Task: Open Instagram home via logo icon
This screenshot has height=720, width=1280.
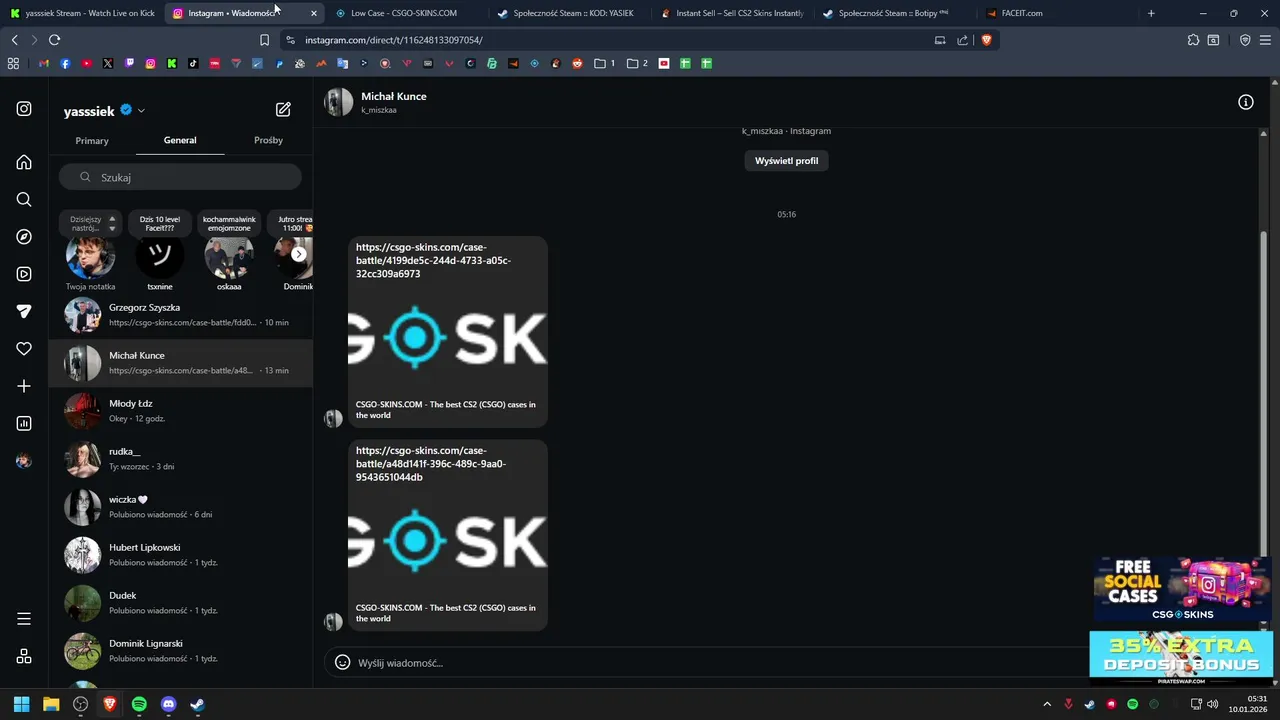Action: [24, 109]
